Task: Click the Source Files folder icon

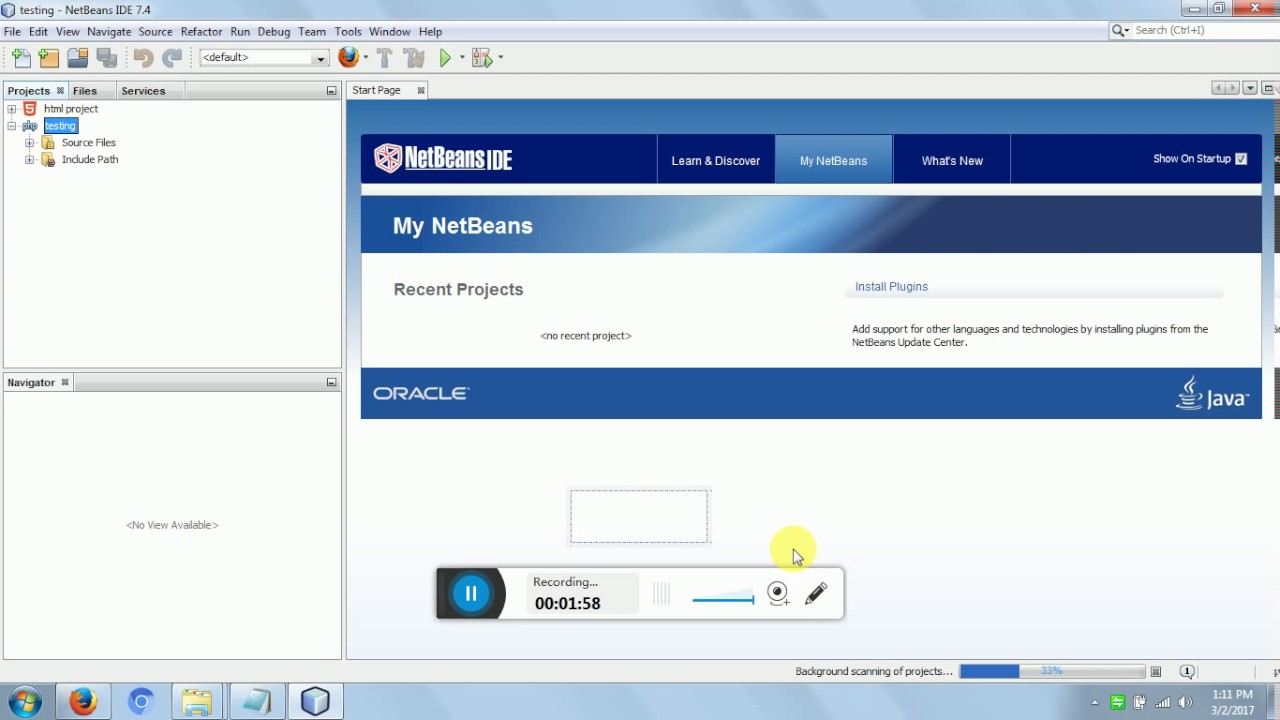Action: [x=48, y=143]
